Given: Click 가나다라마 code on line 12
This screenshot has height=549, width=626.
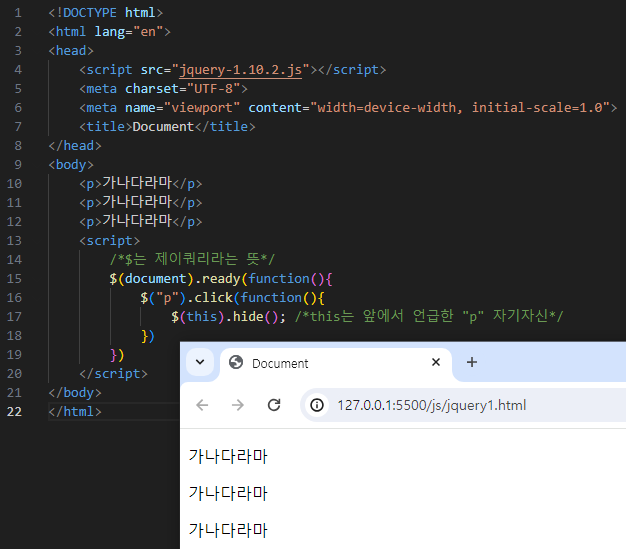Looking at the screenshot, I should click(x=137, y=221).
